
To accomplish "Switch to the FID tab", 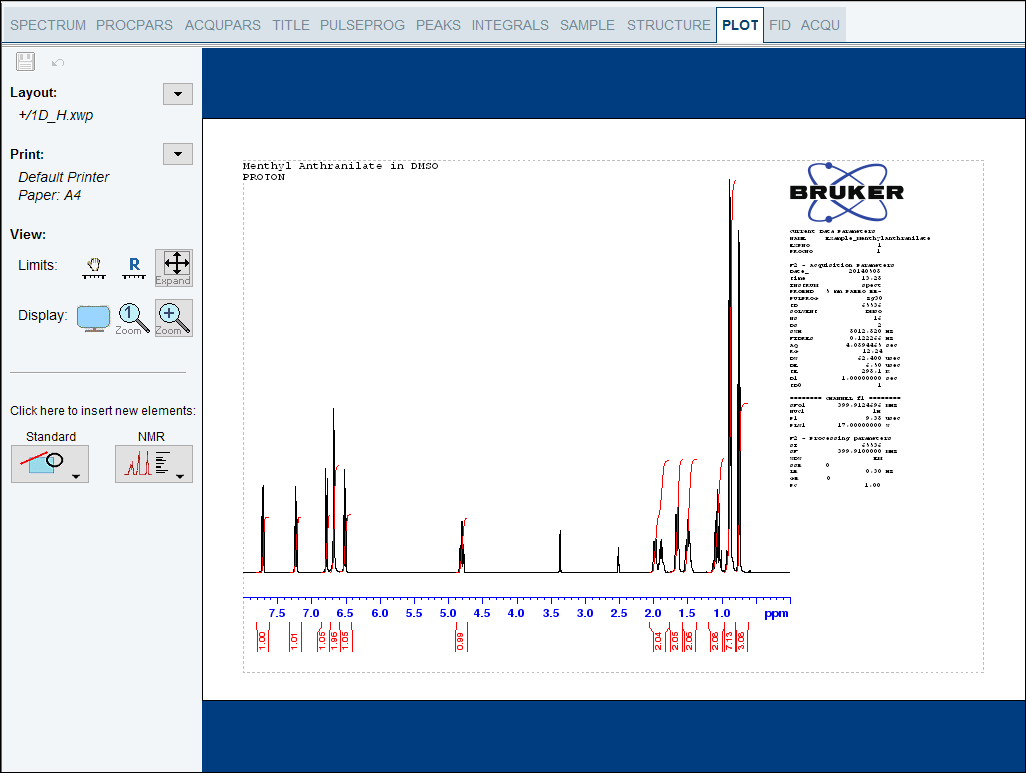I will tap(779, 25).
